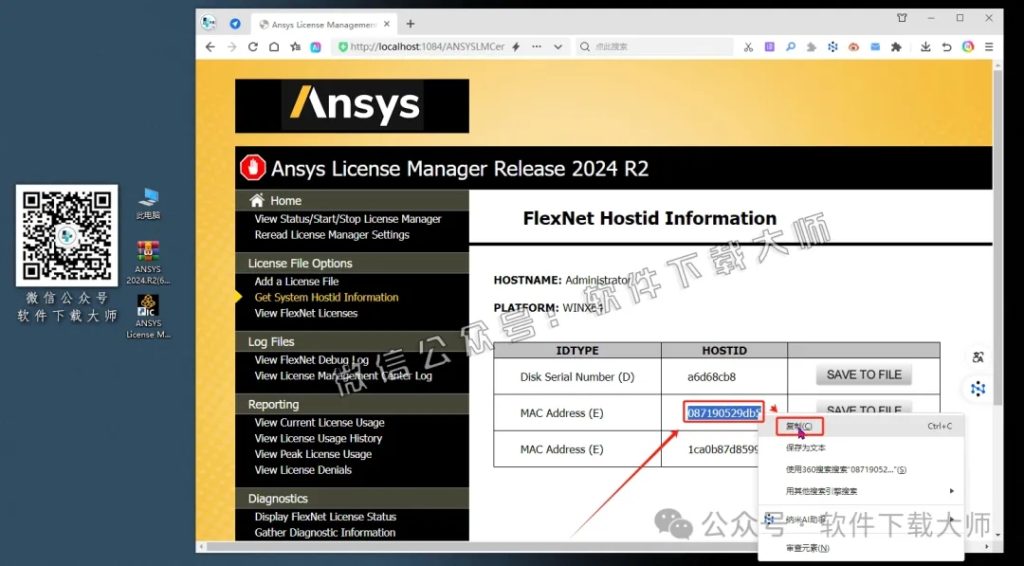Open View FlexNet Debug Log
Image resolution: width=1024 pixels, height=566 pixels.
pyautogui.click(x=312, y=360)
